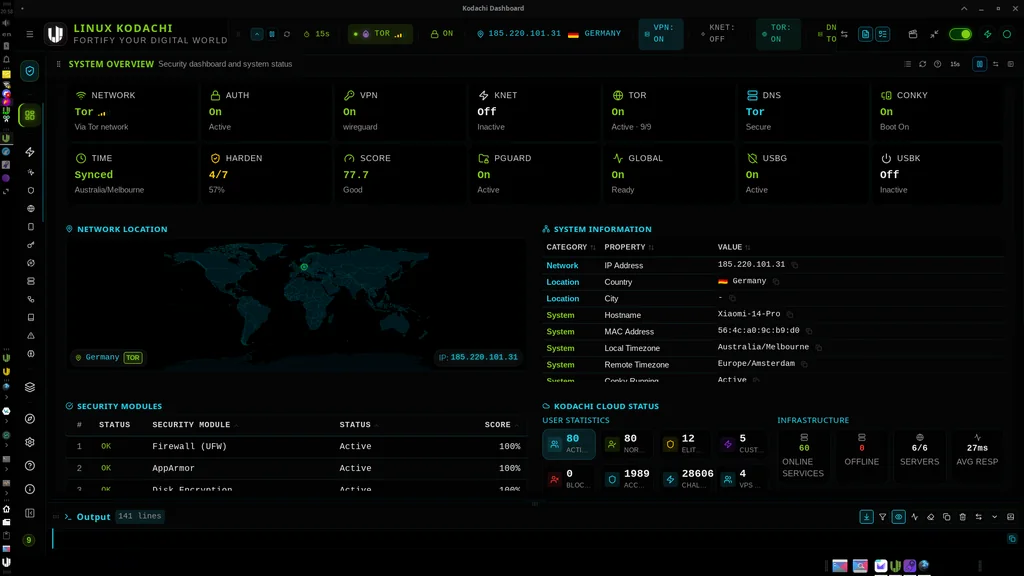Open the warning triangle sidebar section
The width and height of the screenshot is (1024, 576).
tap(31, 336)
